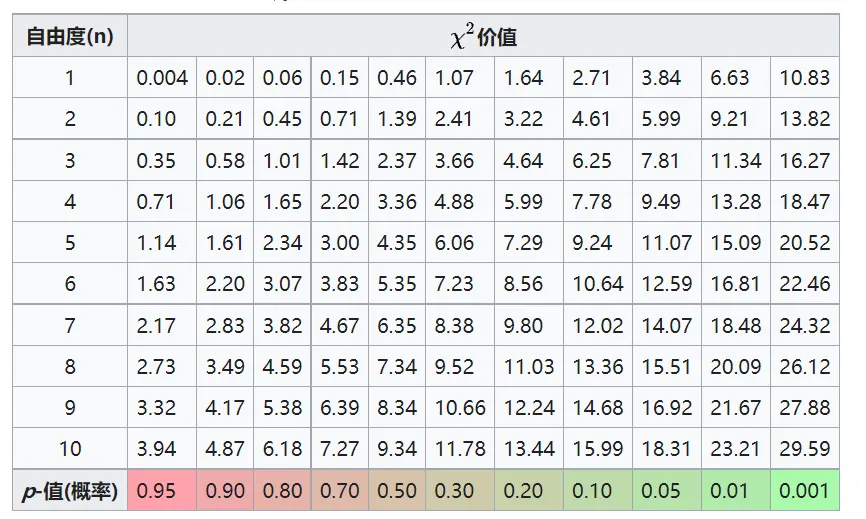The width and height of the screenshot is (866, 519).
Task: Click the p-值(概率) row label
Action: (x=70, y=491)
